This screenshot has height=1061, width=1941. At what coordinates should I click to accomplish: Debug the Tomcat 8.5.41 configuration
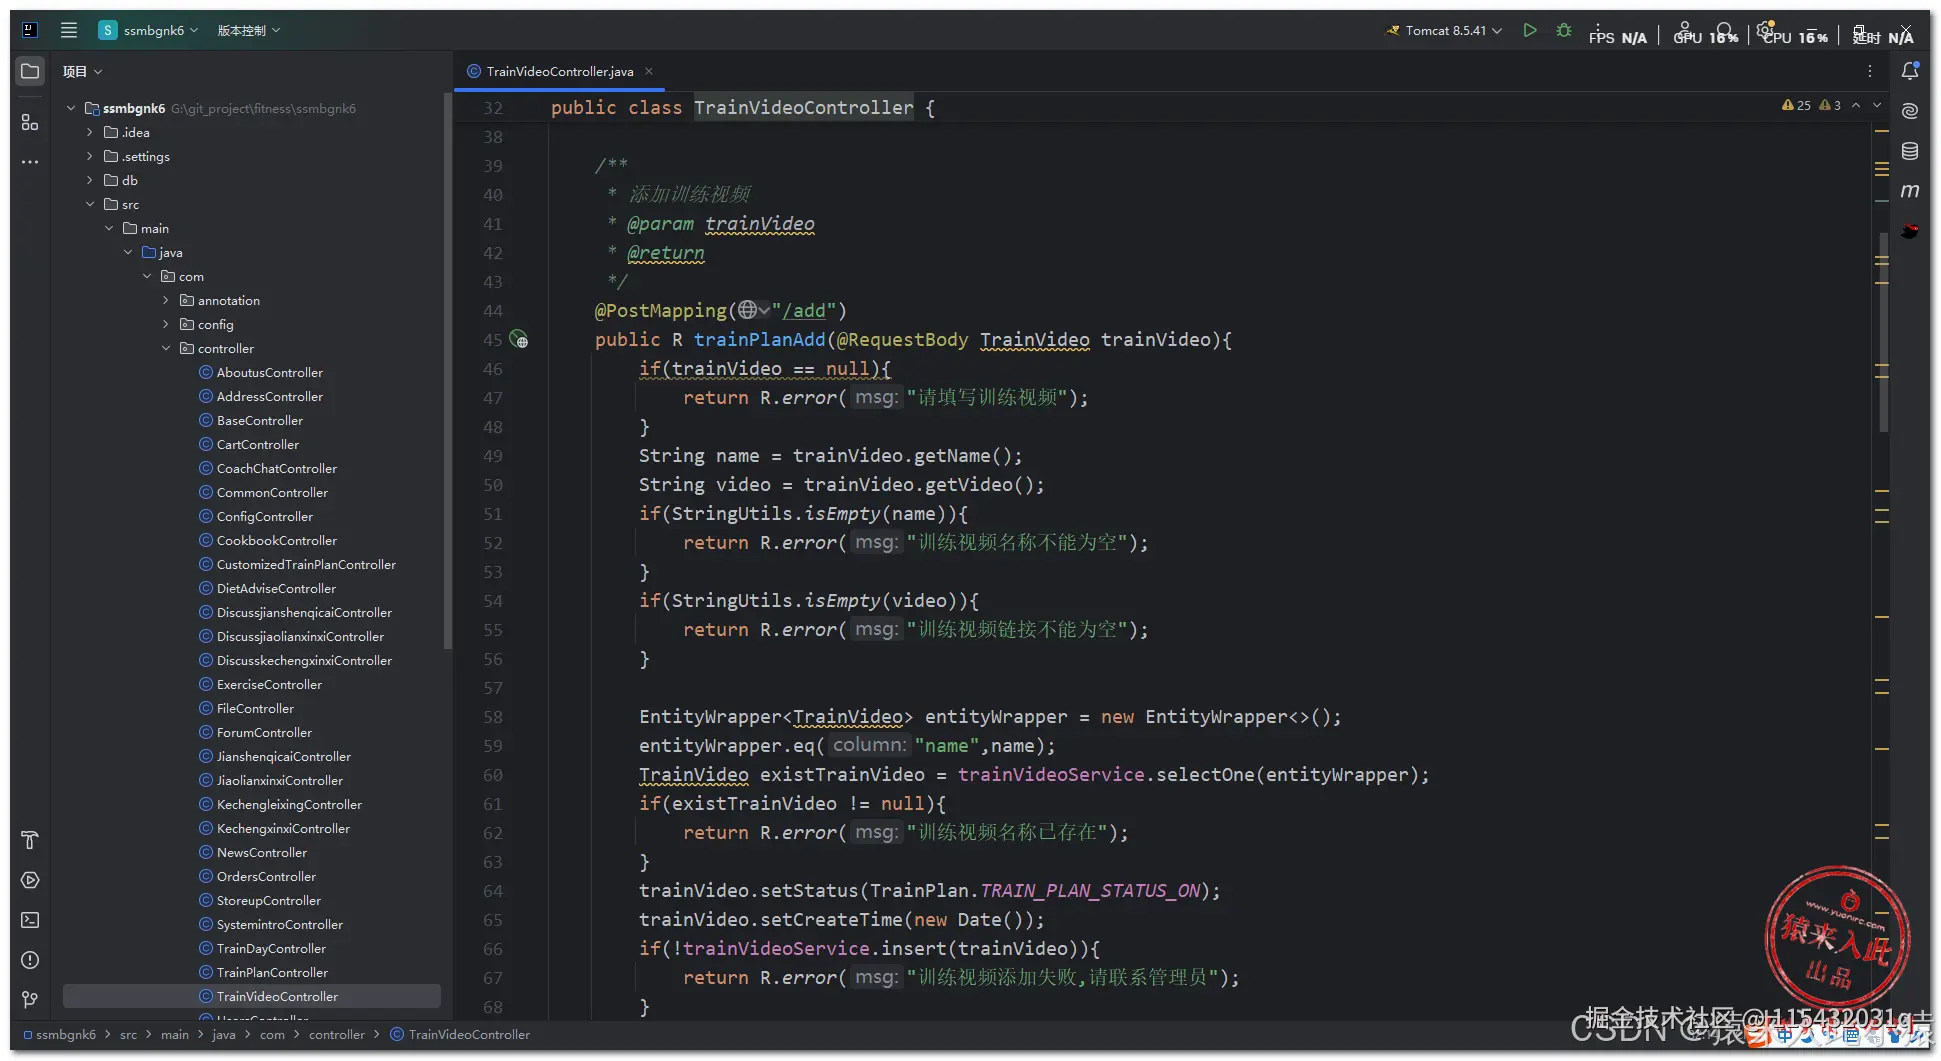(1564, 30)
